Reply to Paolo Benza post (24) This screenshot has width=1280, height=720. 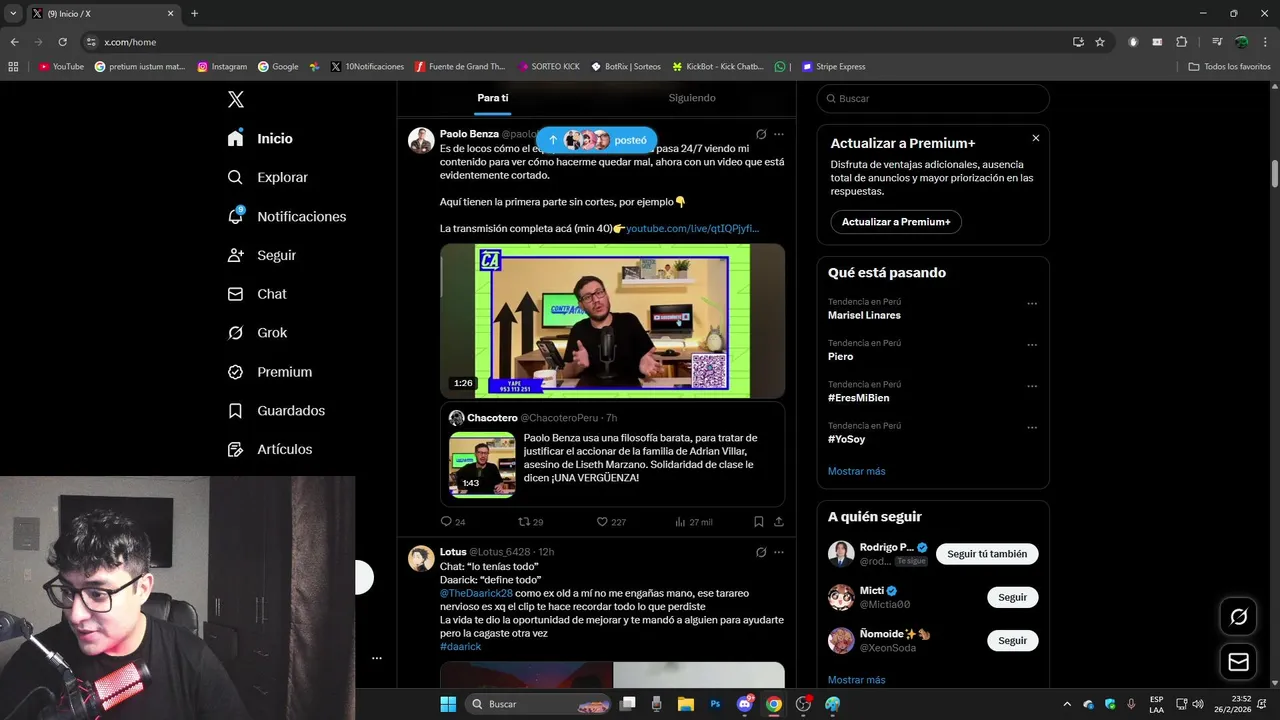453,522
